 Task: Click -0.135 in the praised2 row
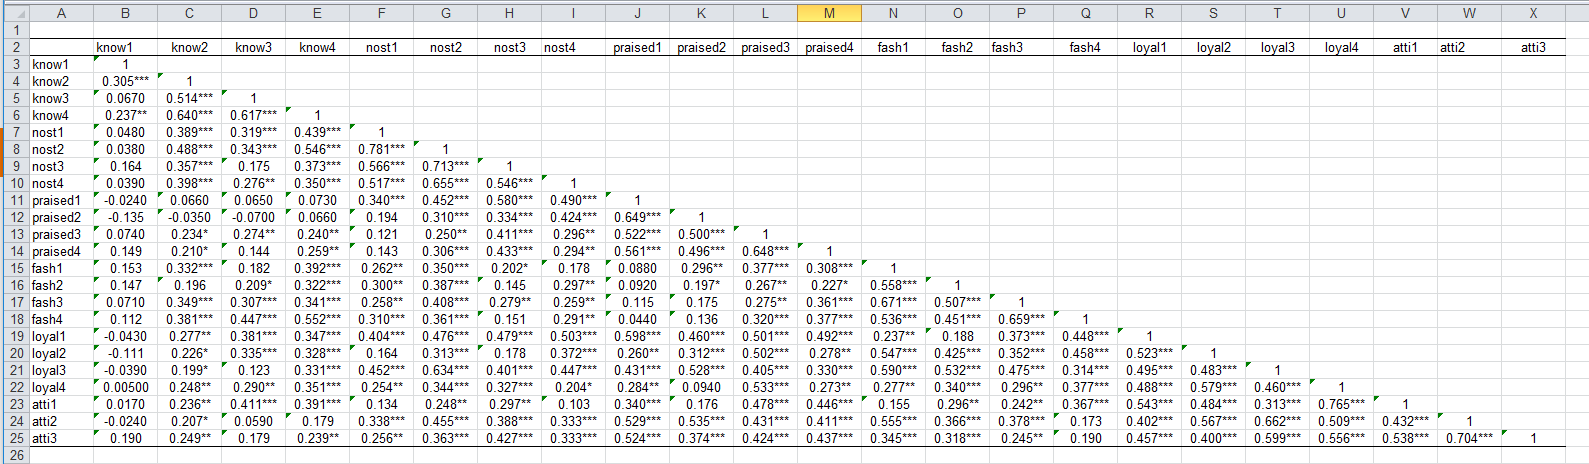tap(125, 217)
